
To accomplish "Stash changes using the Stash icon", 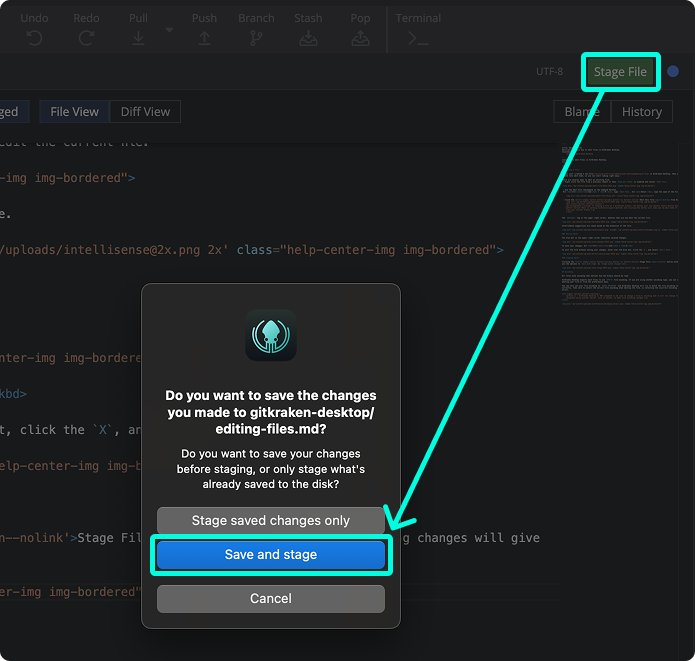I will [x=308, y=37].
